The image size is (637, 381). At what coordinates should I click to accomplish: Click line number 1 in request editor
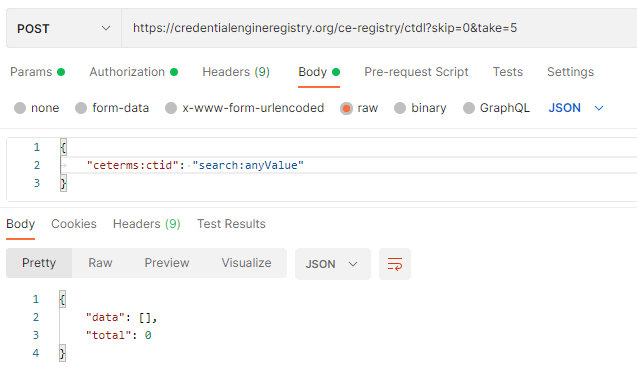[37, 147]
